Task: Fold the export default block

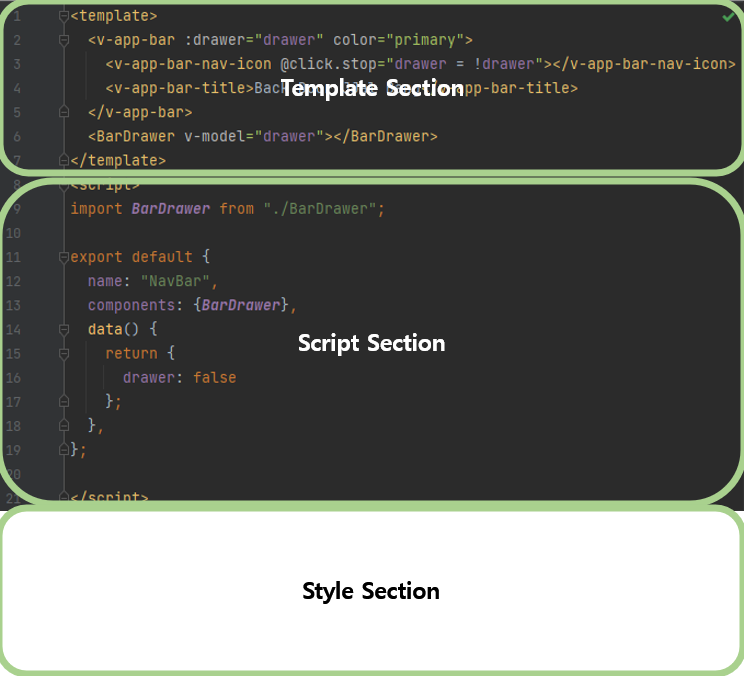Action: tap(64, 257)
